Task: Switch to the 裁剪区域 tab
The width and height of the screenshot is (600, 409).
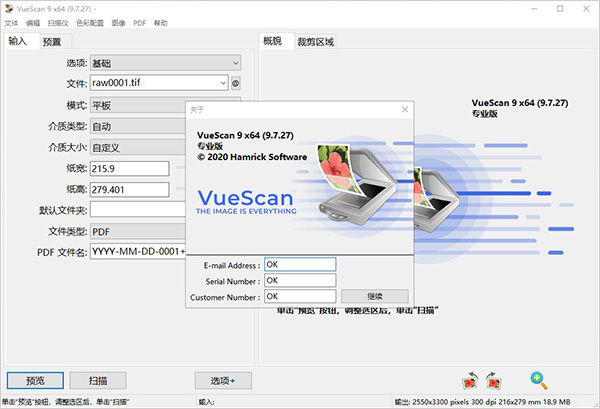Action: (x=316, y=42)
